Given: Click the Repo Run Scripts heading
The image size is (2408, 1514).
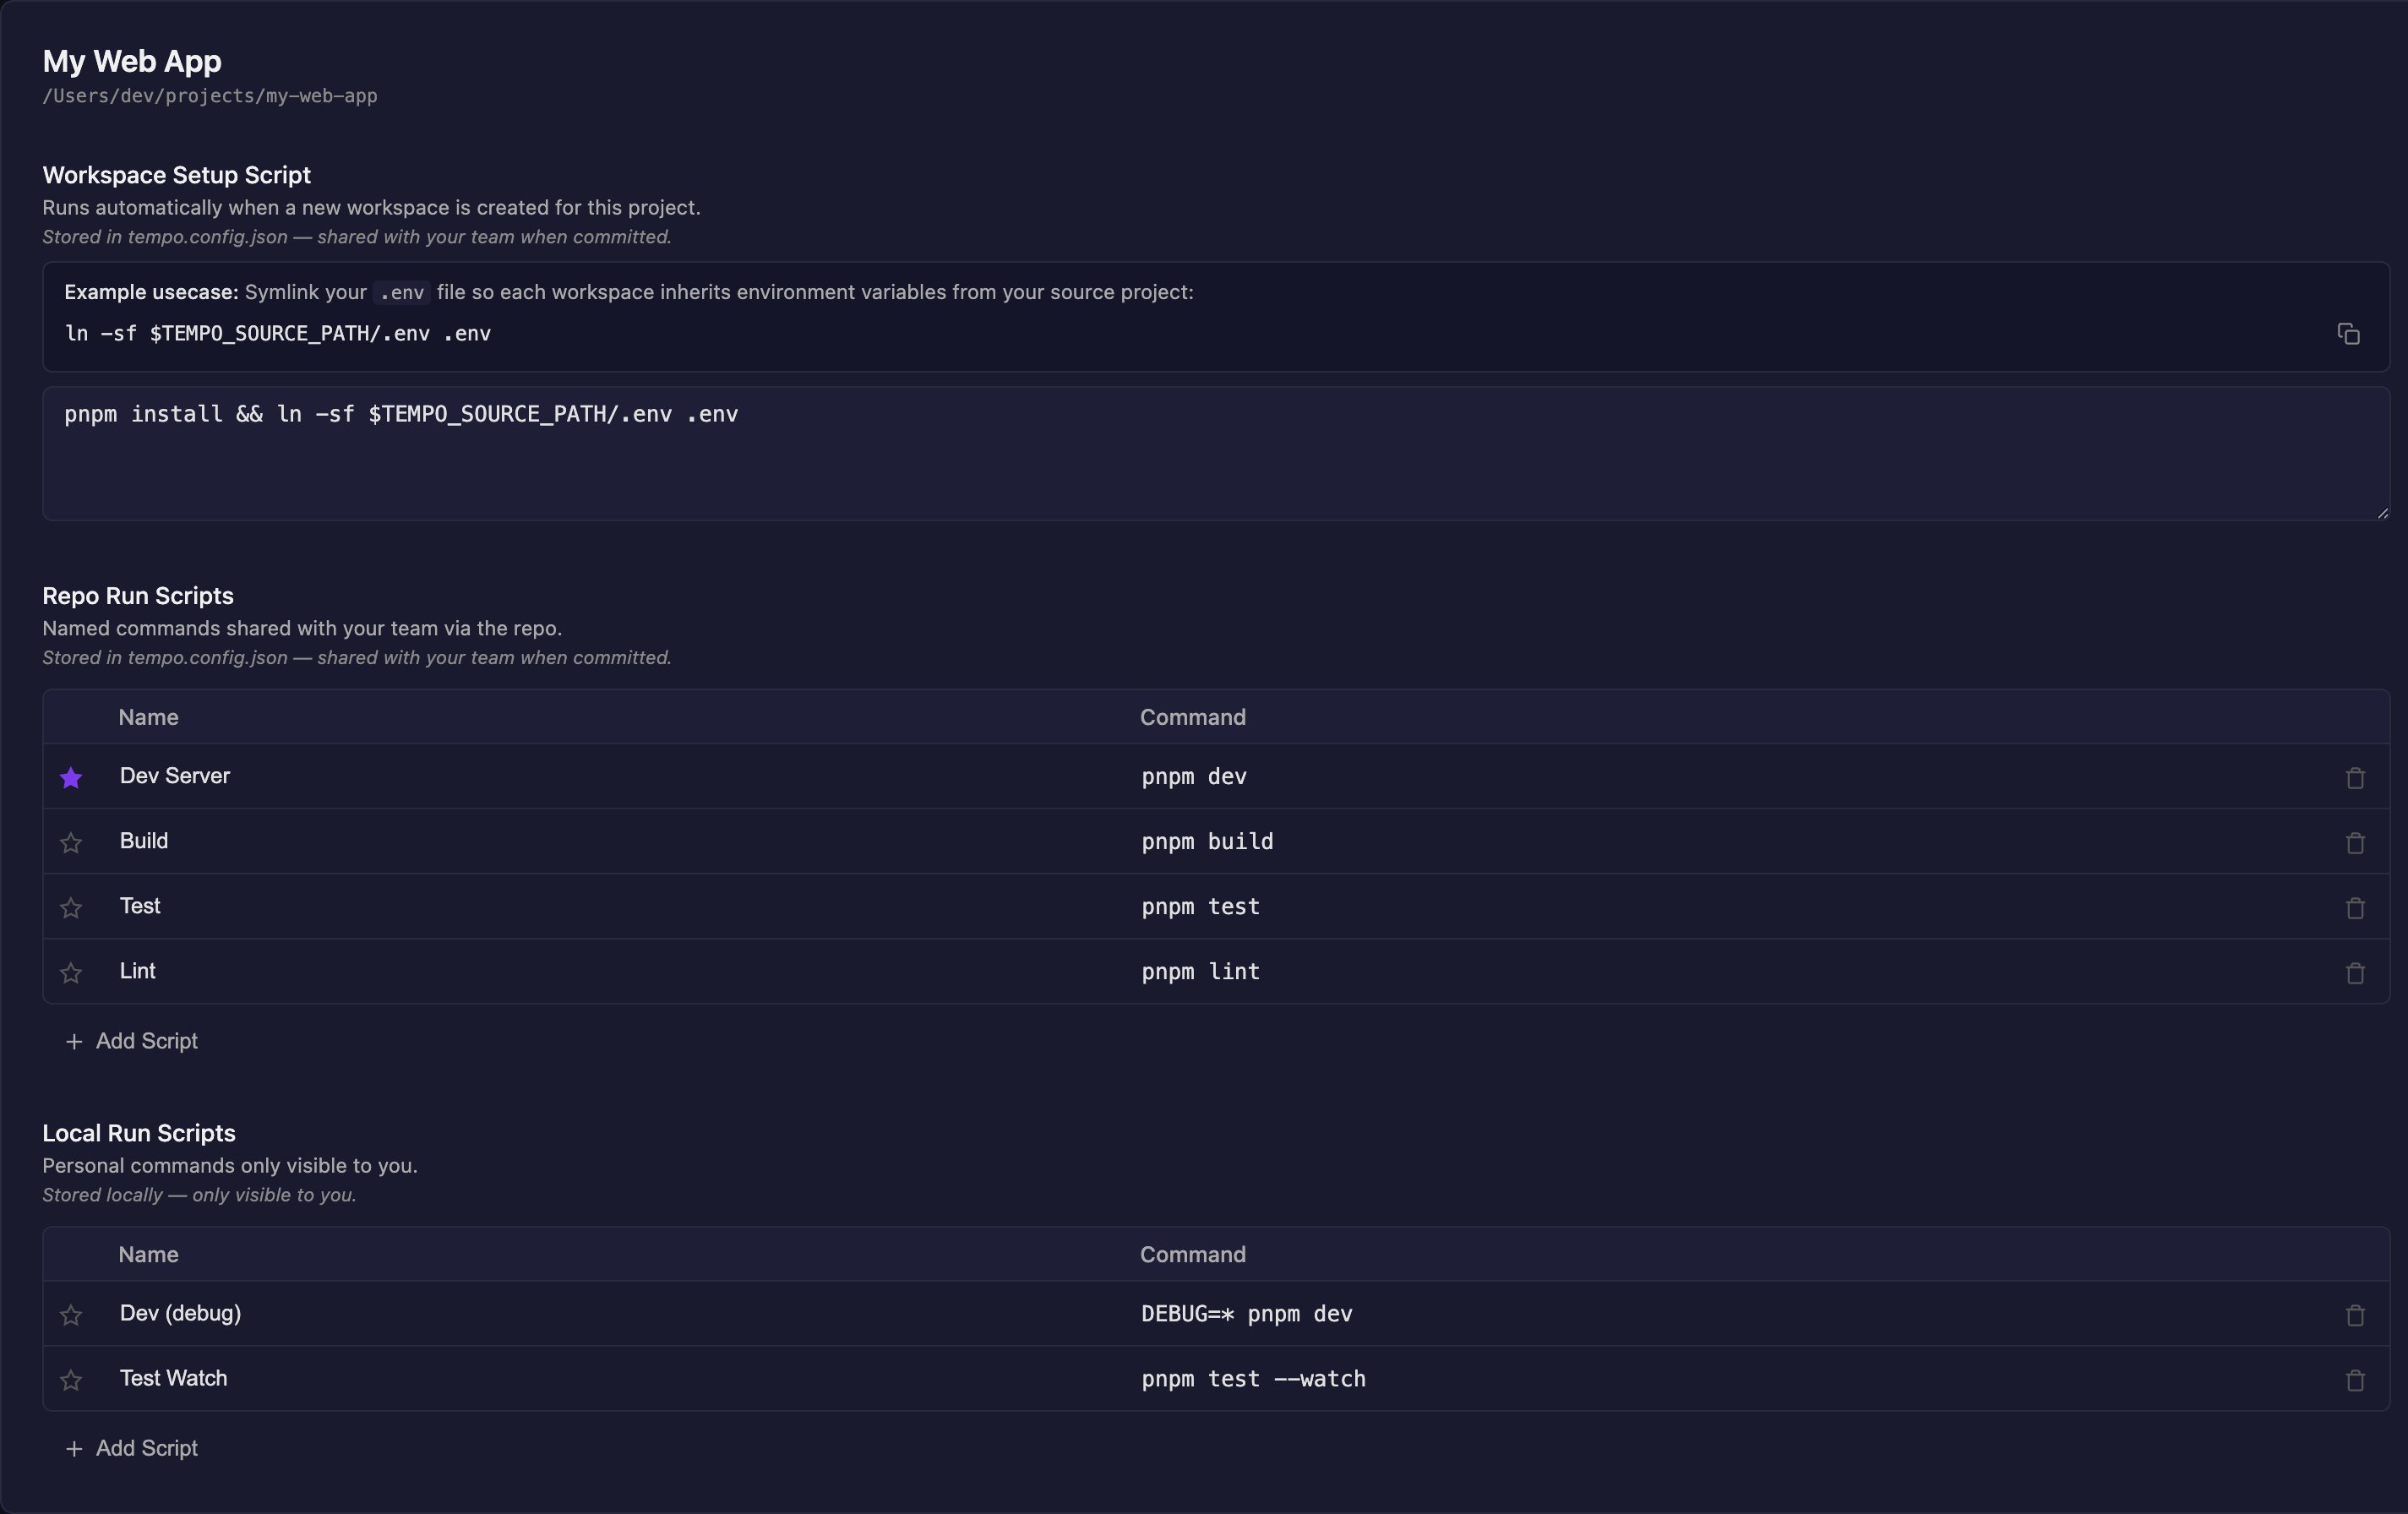Looking at the screenshot, I should (138, 596).
